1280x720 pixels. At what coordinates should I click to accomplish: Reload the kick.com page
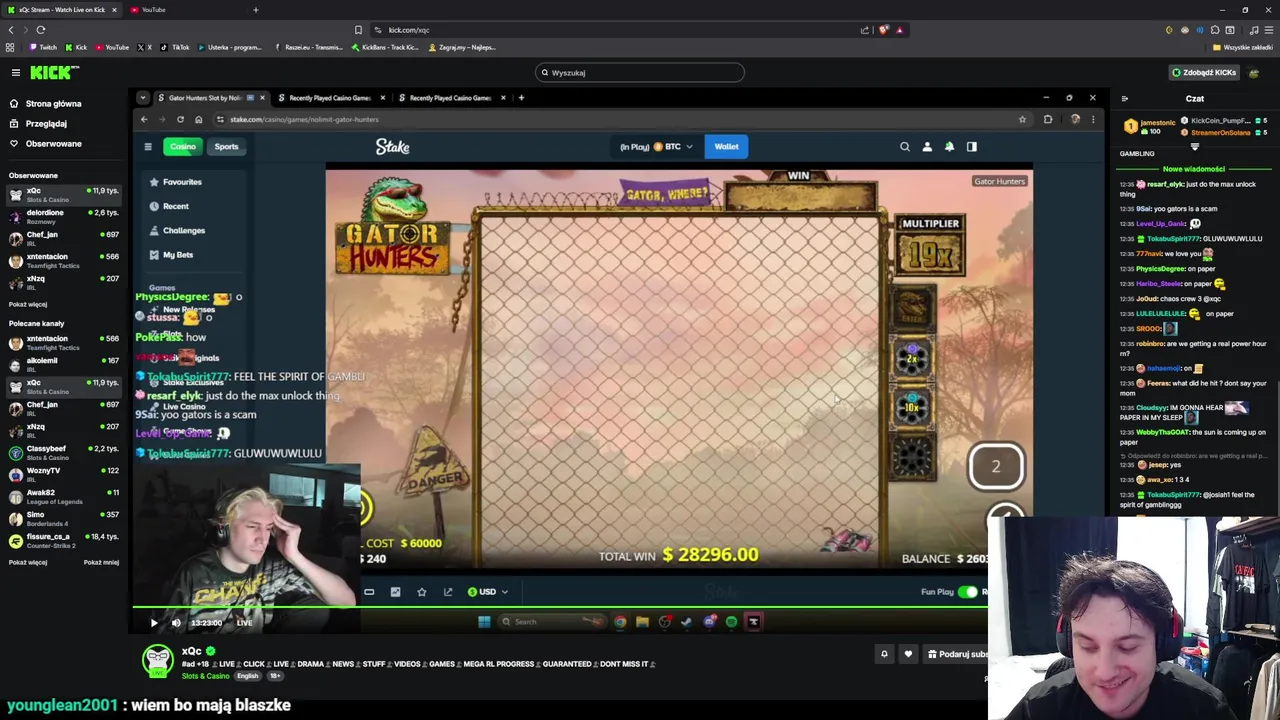(x=41, y=30)
